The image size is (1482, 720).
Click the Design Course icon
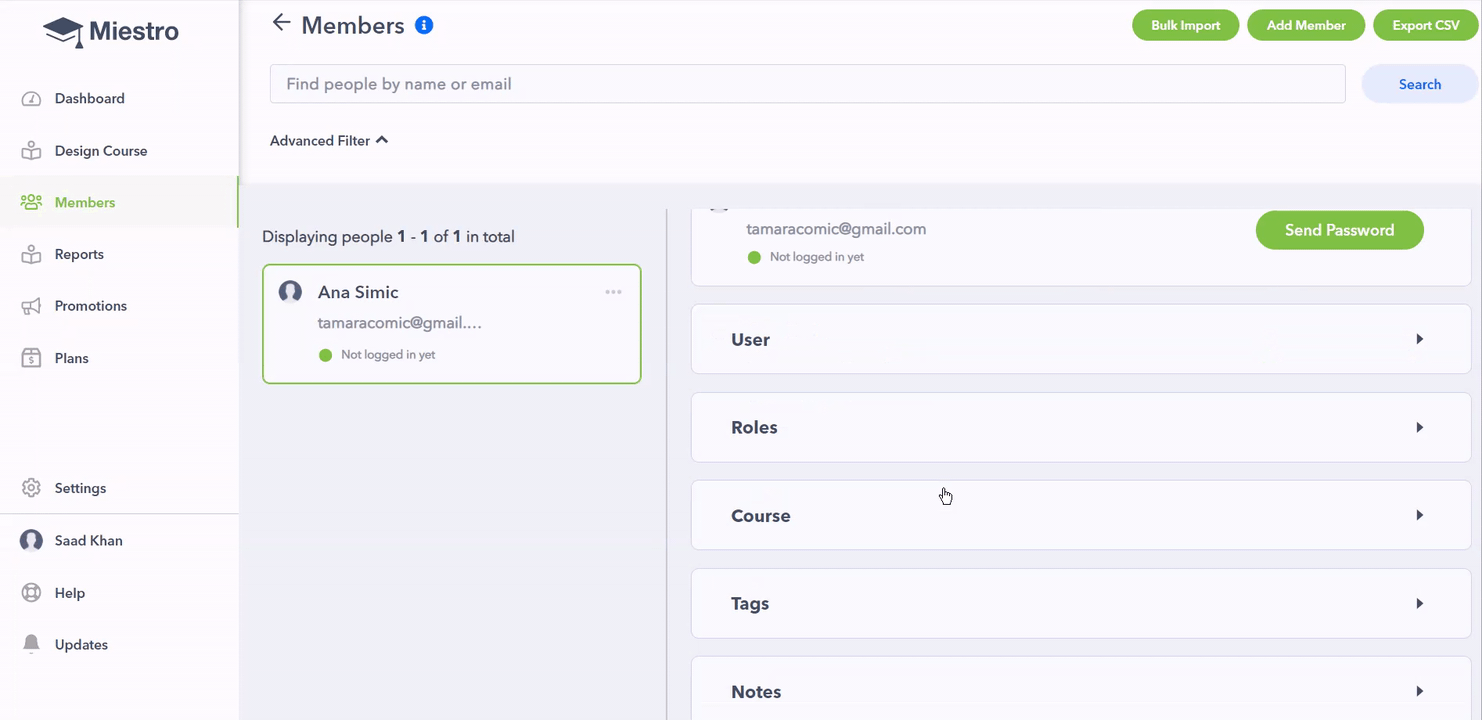point(32,151)
